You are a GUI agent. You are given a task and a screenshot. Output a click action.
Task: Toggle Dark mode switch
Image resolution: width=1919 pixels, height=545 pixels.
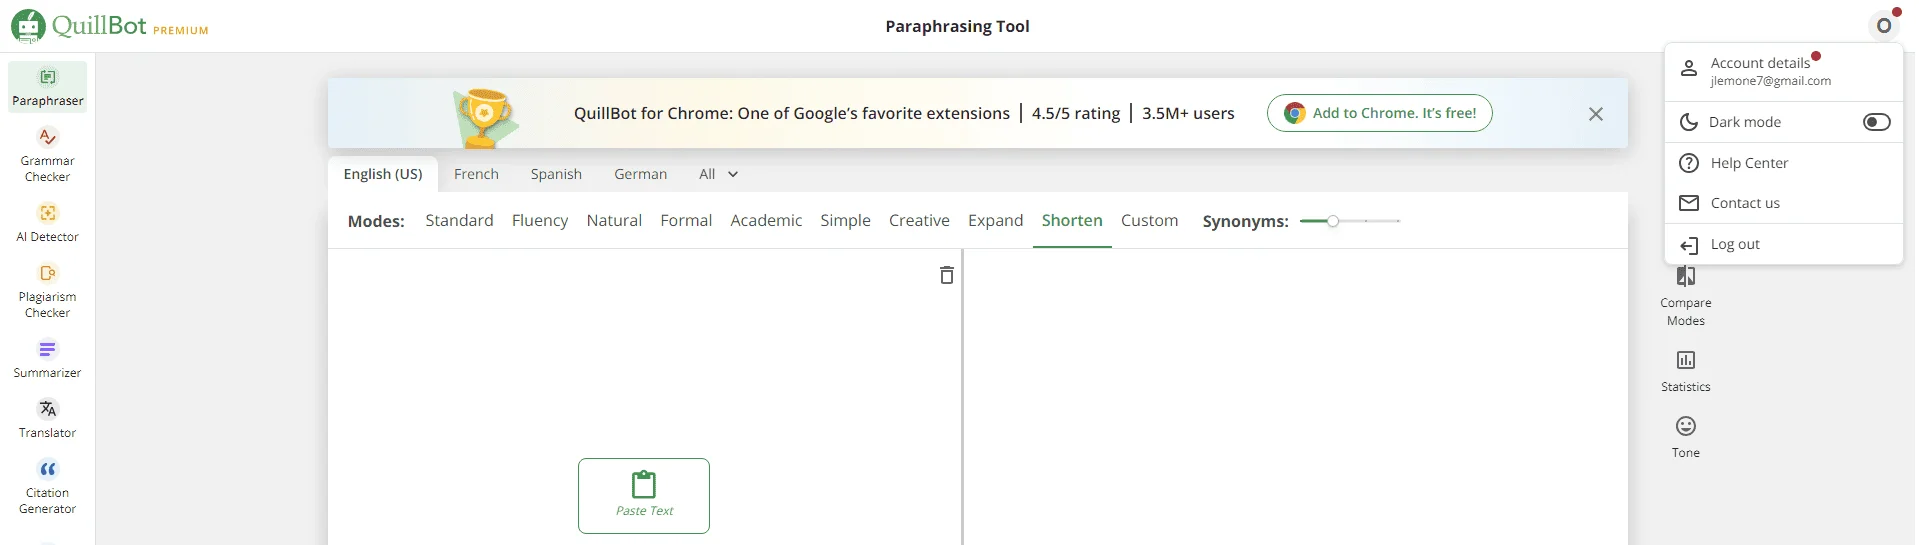(1876, 122)
